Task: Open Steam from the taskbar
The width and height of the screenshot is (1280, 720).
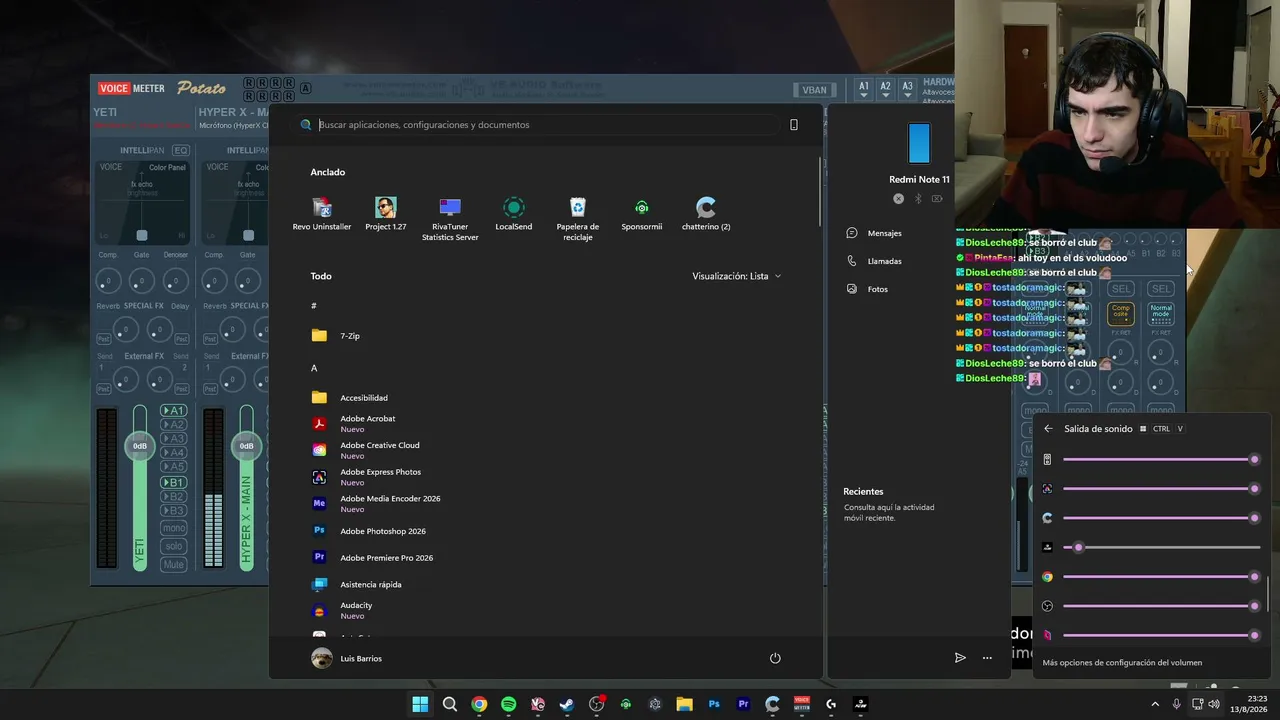Action: (567, 704)
